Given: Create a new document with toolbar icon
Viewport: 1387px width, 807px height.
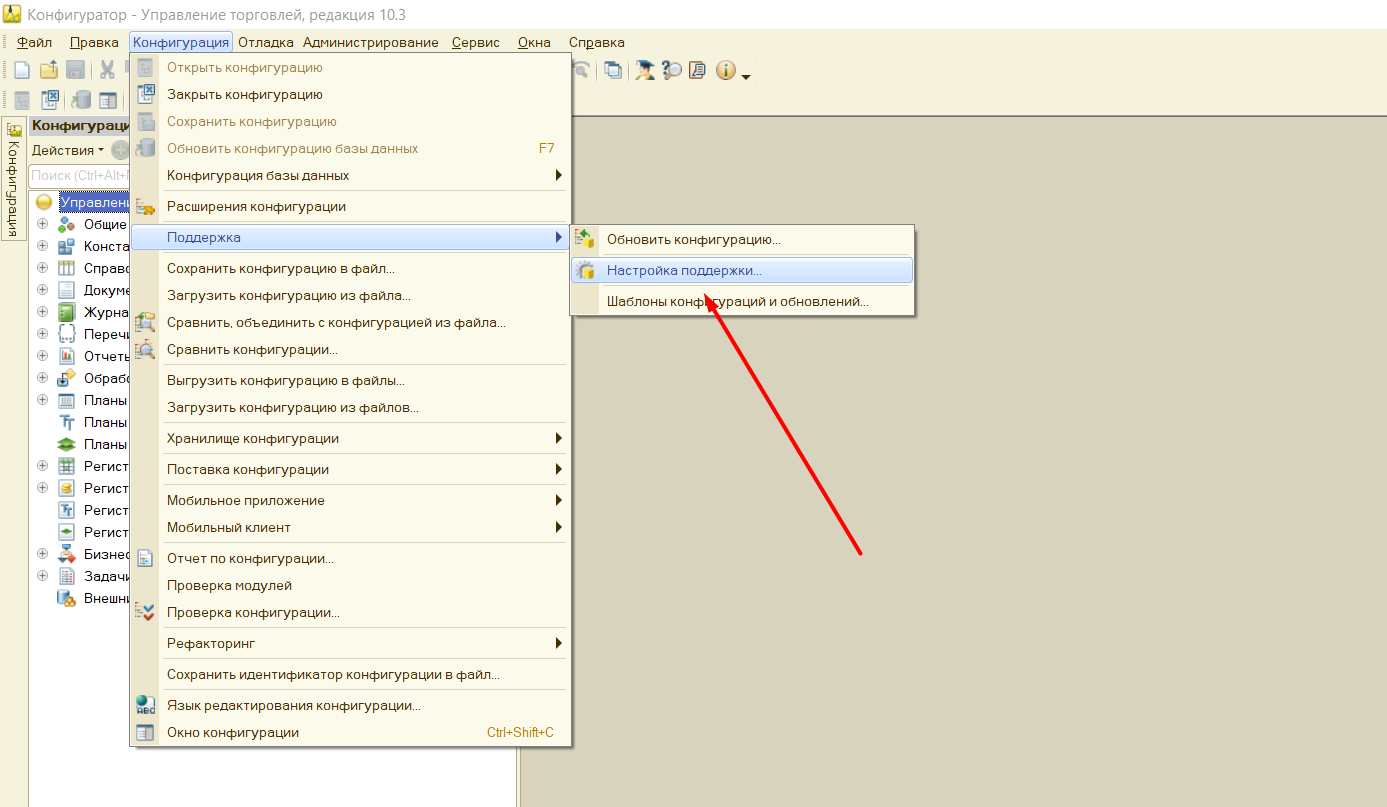Looking at the screenshot, I should [22, 70].
